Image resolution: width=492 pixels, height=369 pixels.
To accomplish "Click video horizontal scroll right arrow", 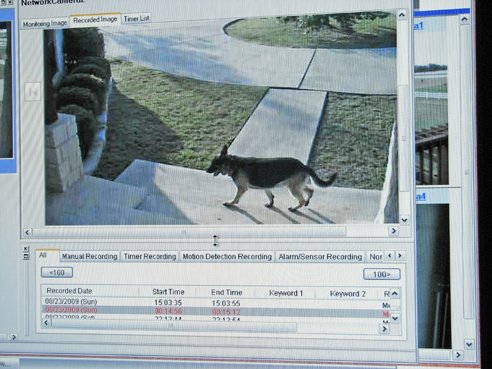I will coord(394,231).
